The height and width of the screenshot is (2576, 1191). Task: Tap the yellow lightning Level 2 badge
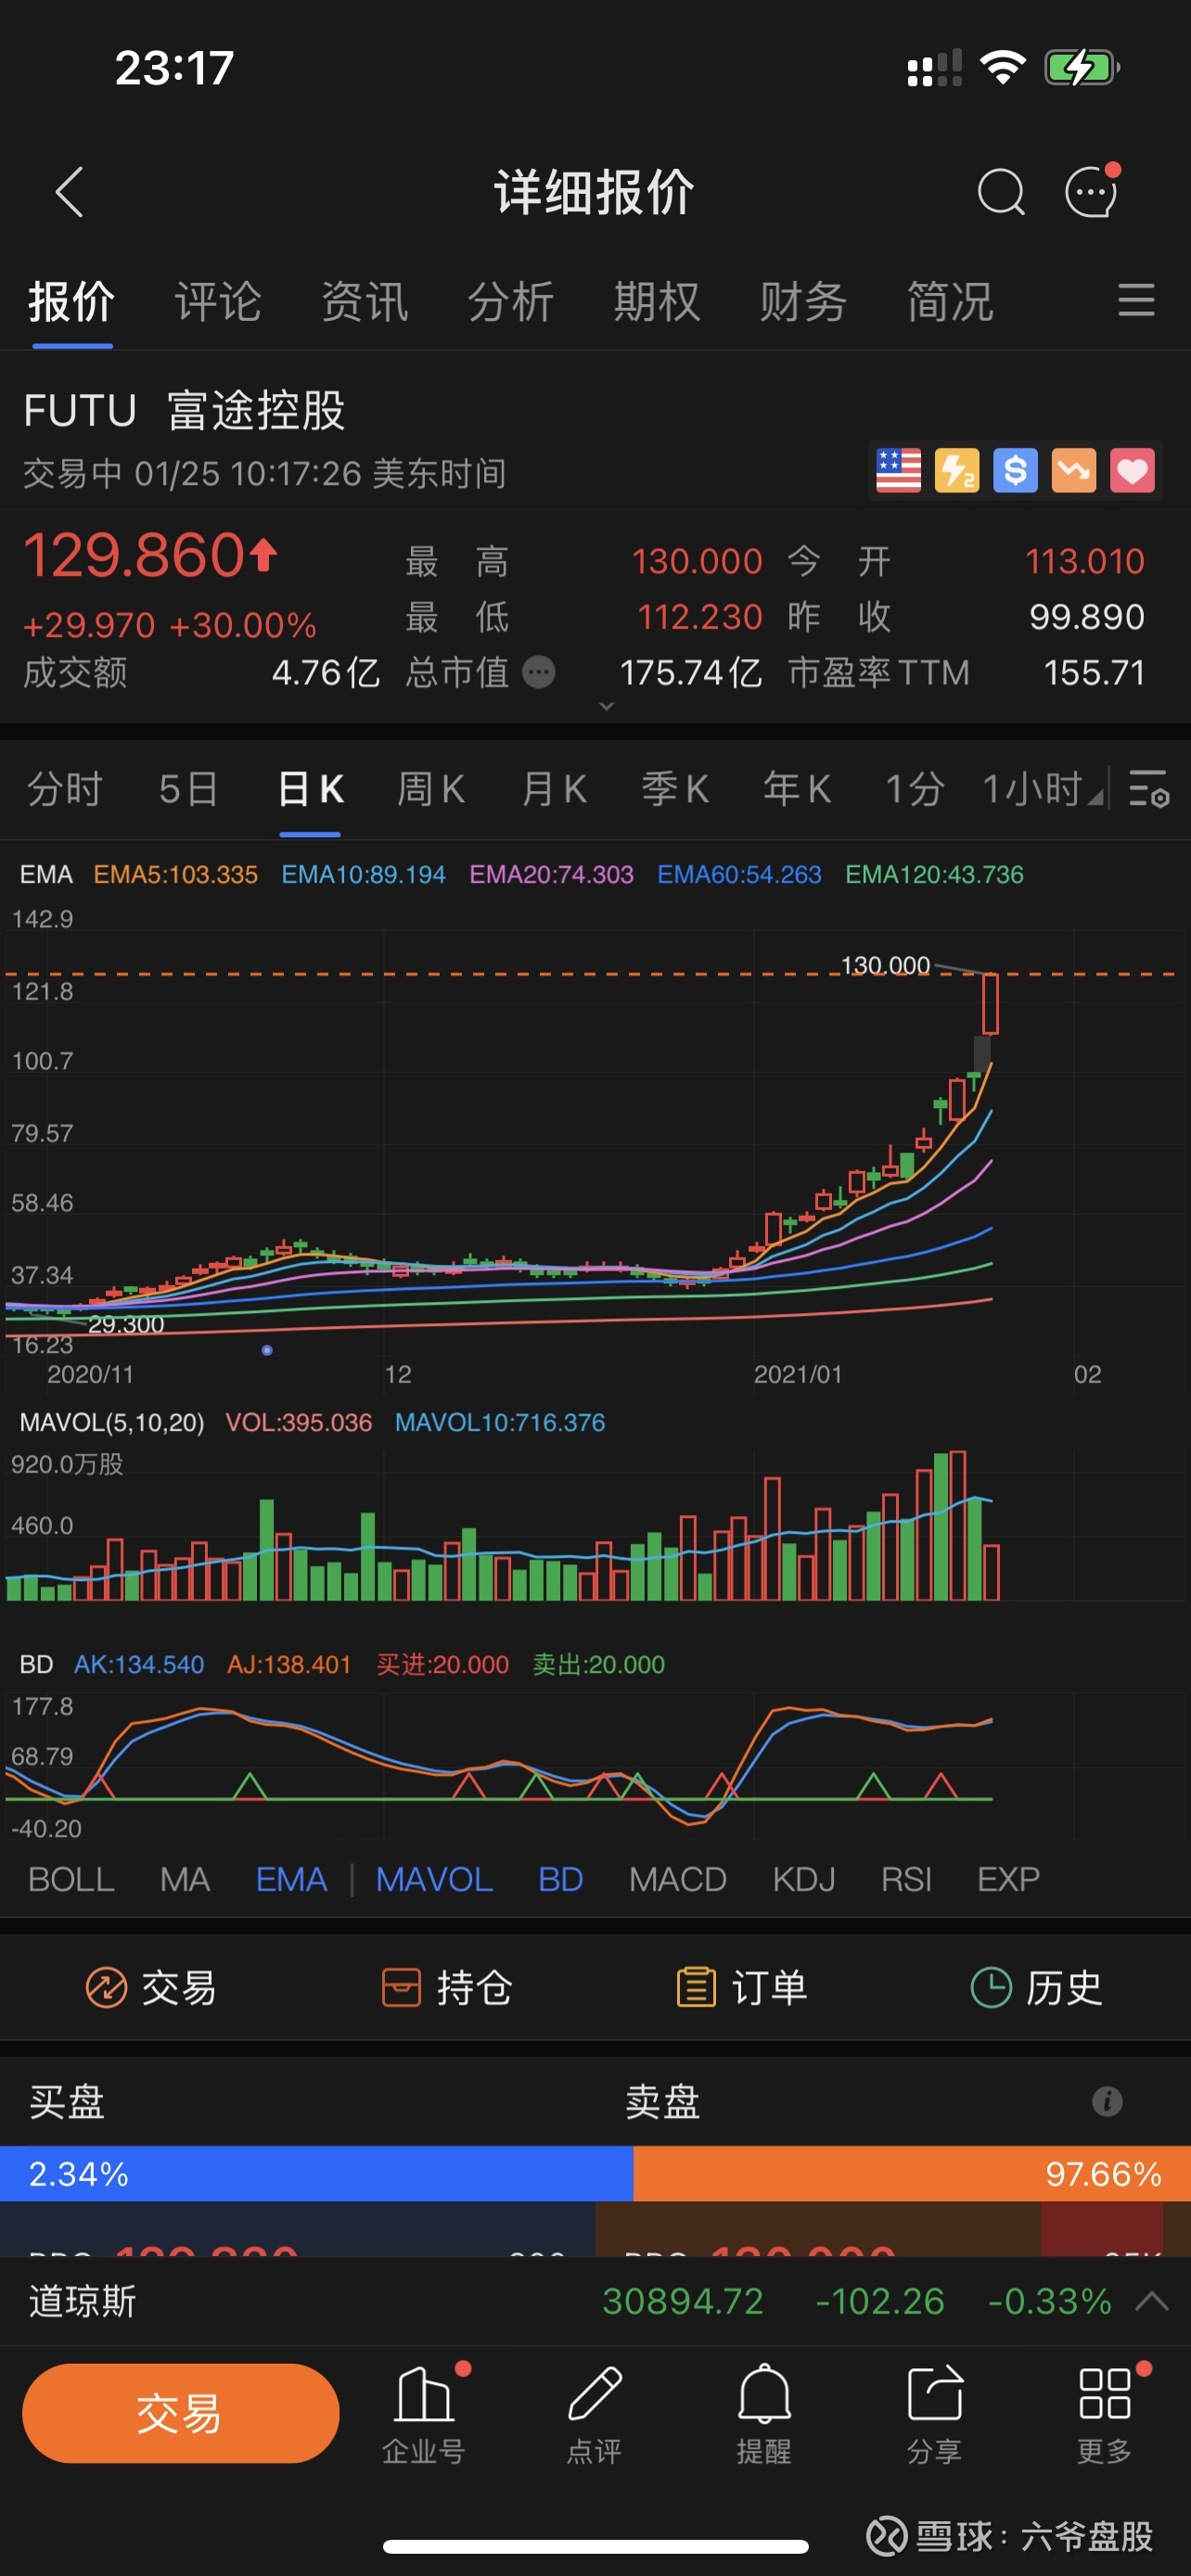pyautogui.click(x=956, y=470)
